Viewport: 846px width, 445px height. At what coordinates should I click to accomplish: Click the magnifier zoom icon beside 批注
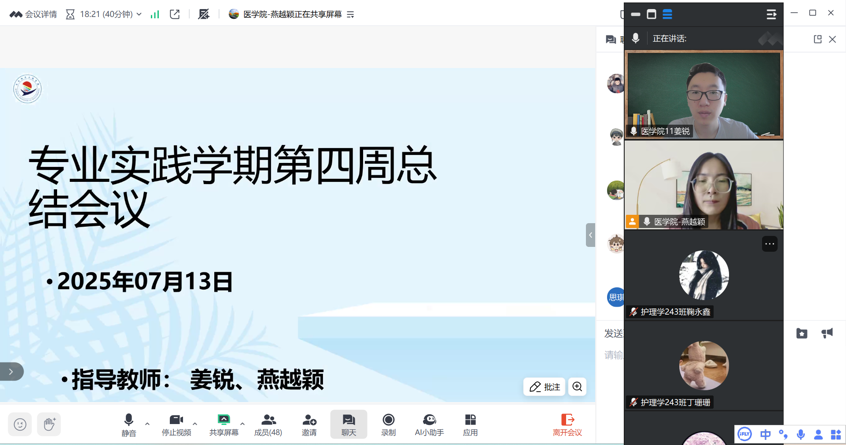(578, 387)
